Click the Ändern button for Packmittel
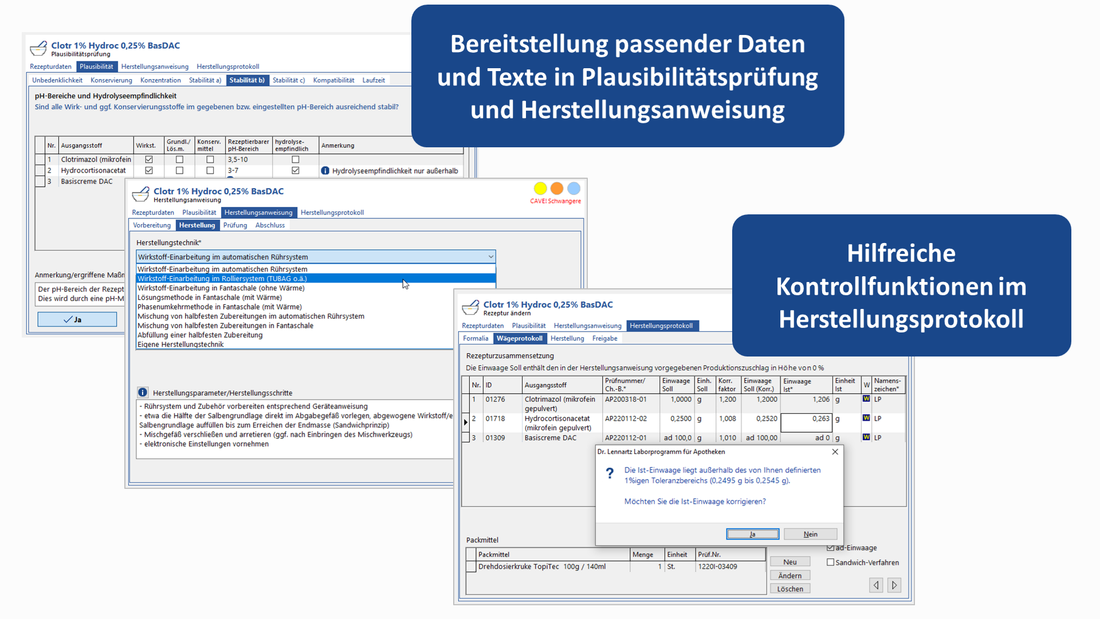 tap(790, 575)
